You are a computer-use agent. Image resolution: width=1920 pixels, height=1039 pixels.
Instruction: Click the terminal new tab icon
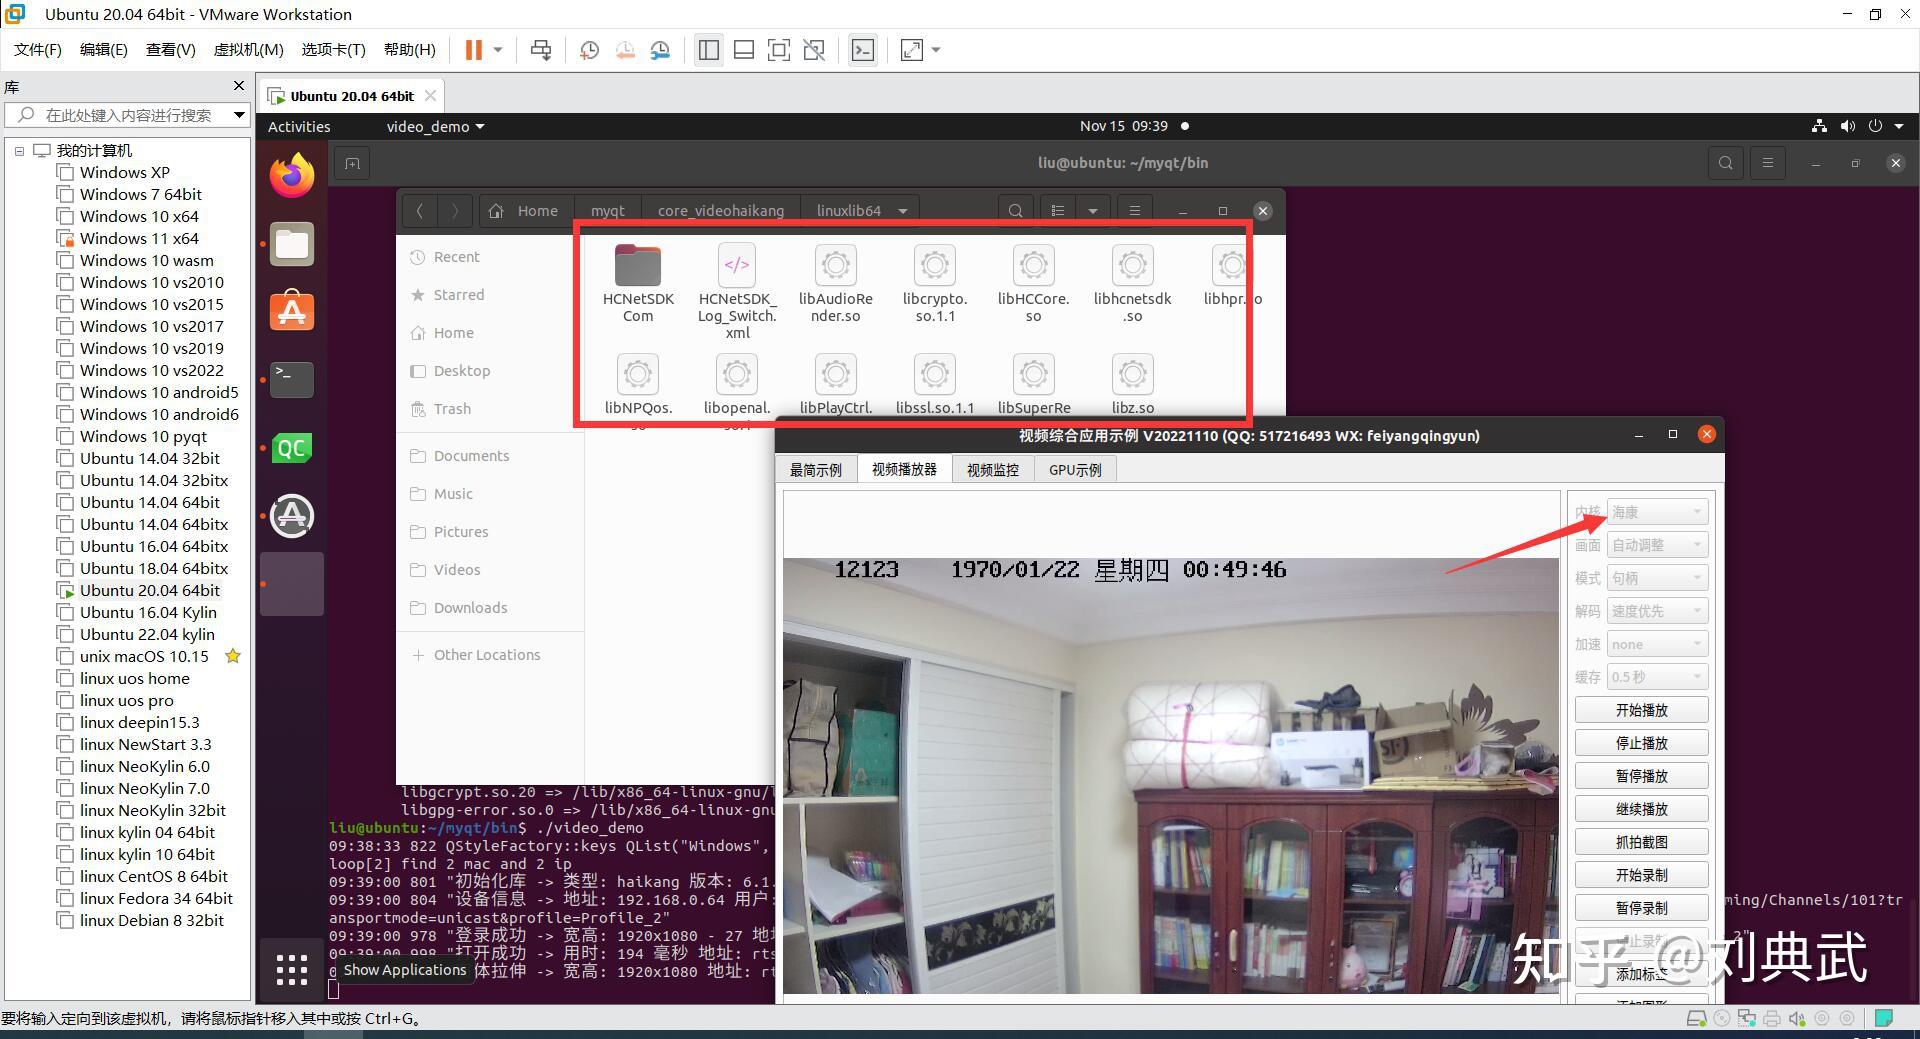[x=352, y=163]
